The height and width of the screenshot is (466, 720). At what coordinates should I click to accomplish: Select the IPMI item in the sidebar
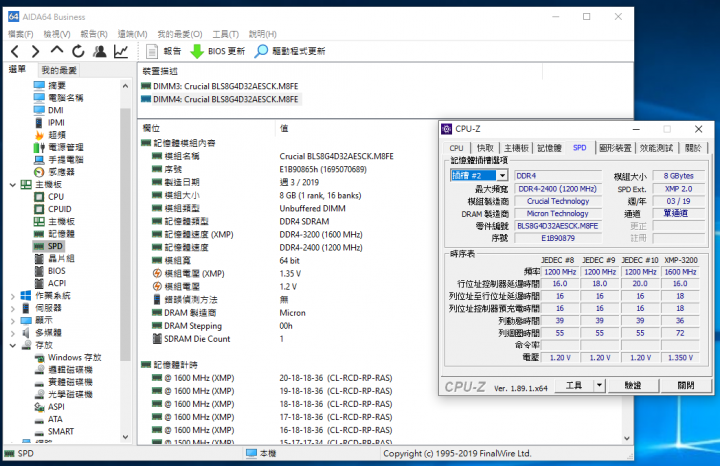coord(56,123)
